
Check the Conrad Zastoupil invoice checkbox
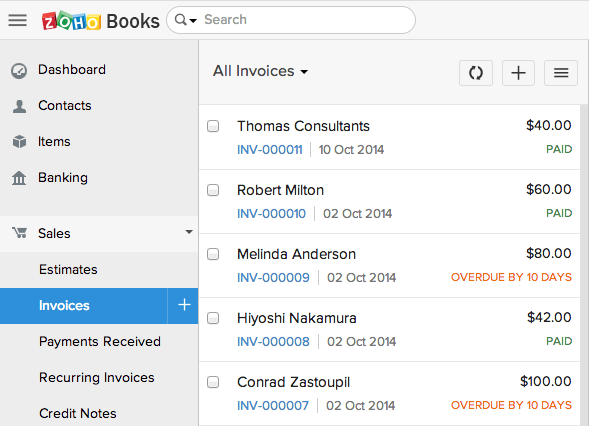[x=213, y=382]
